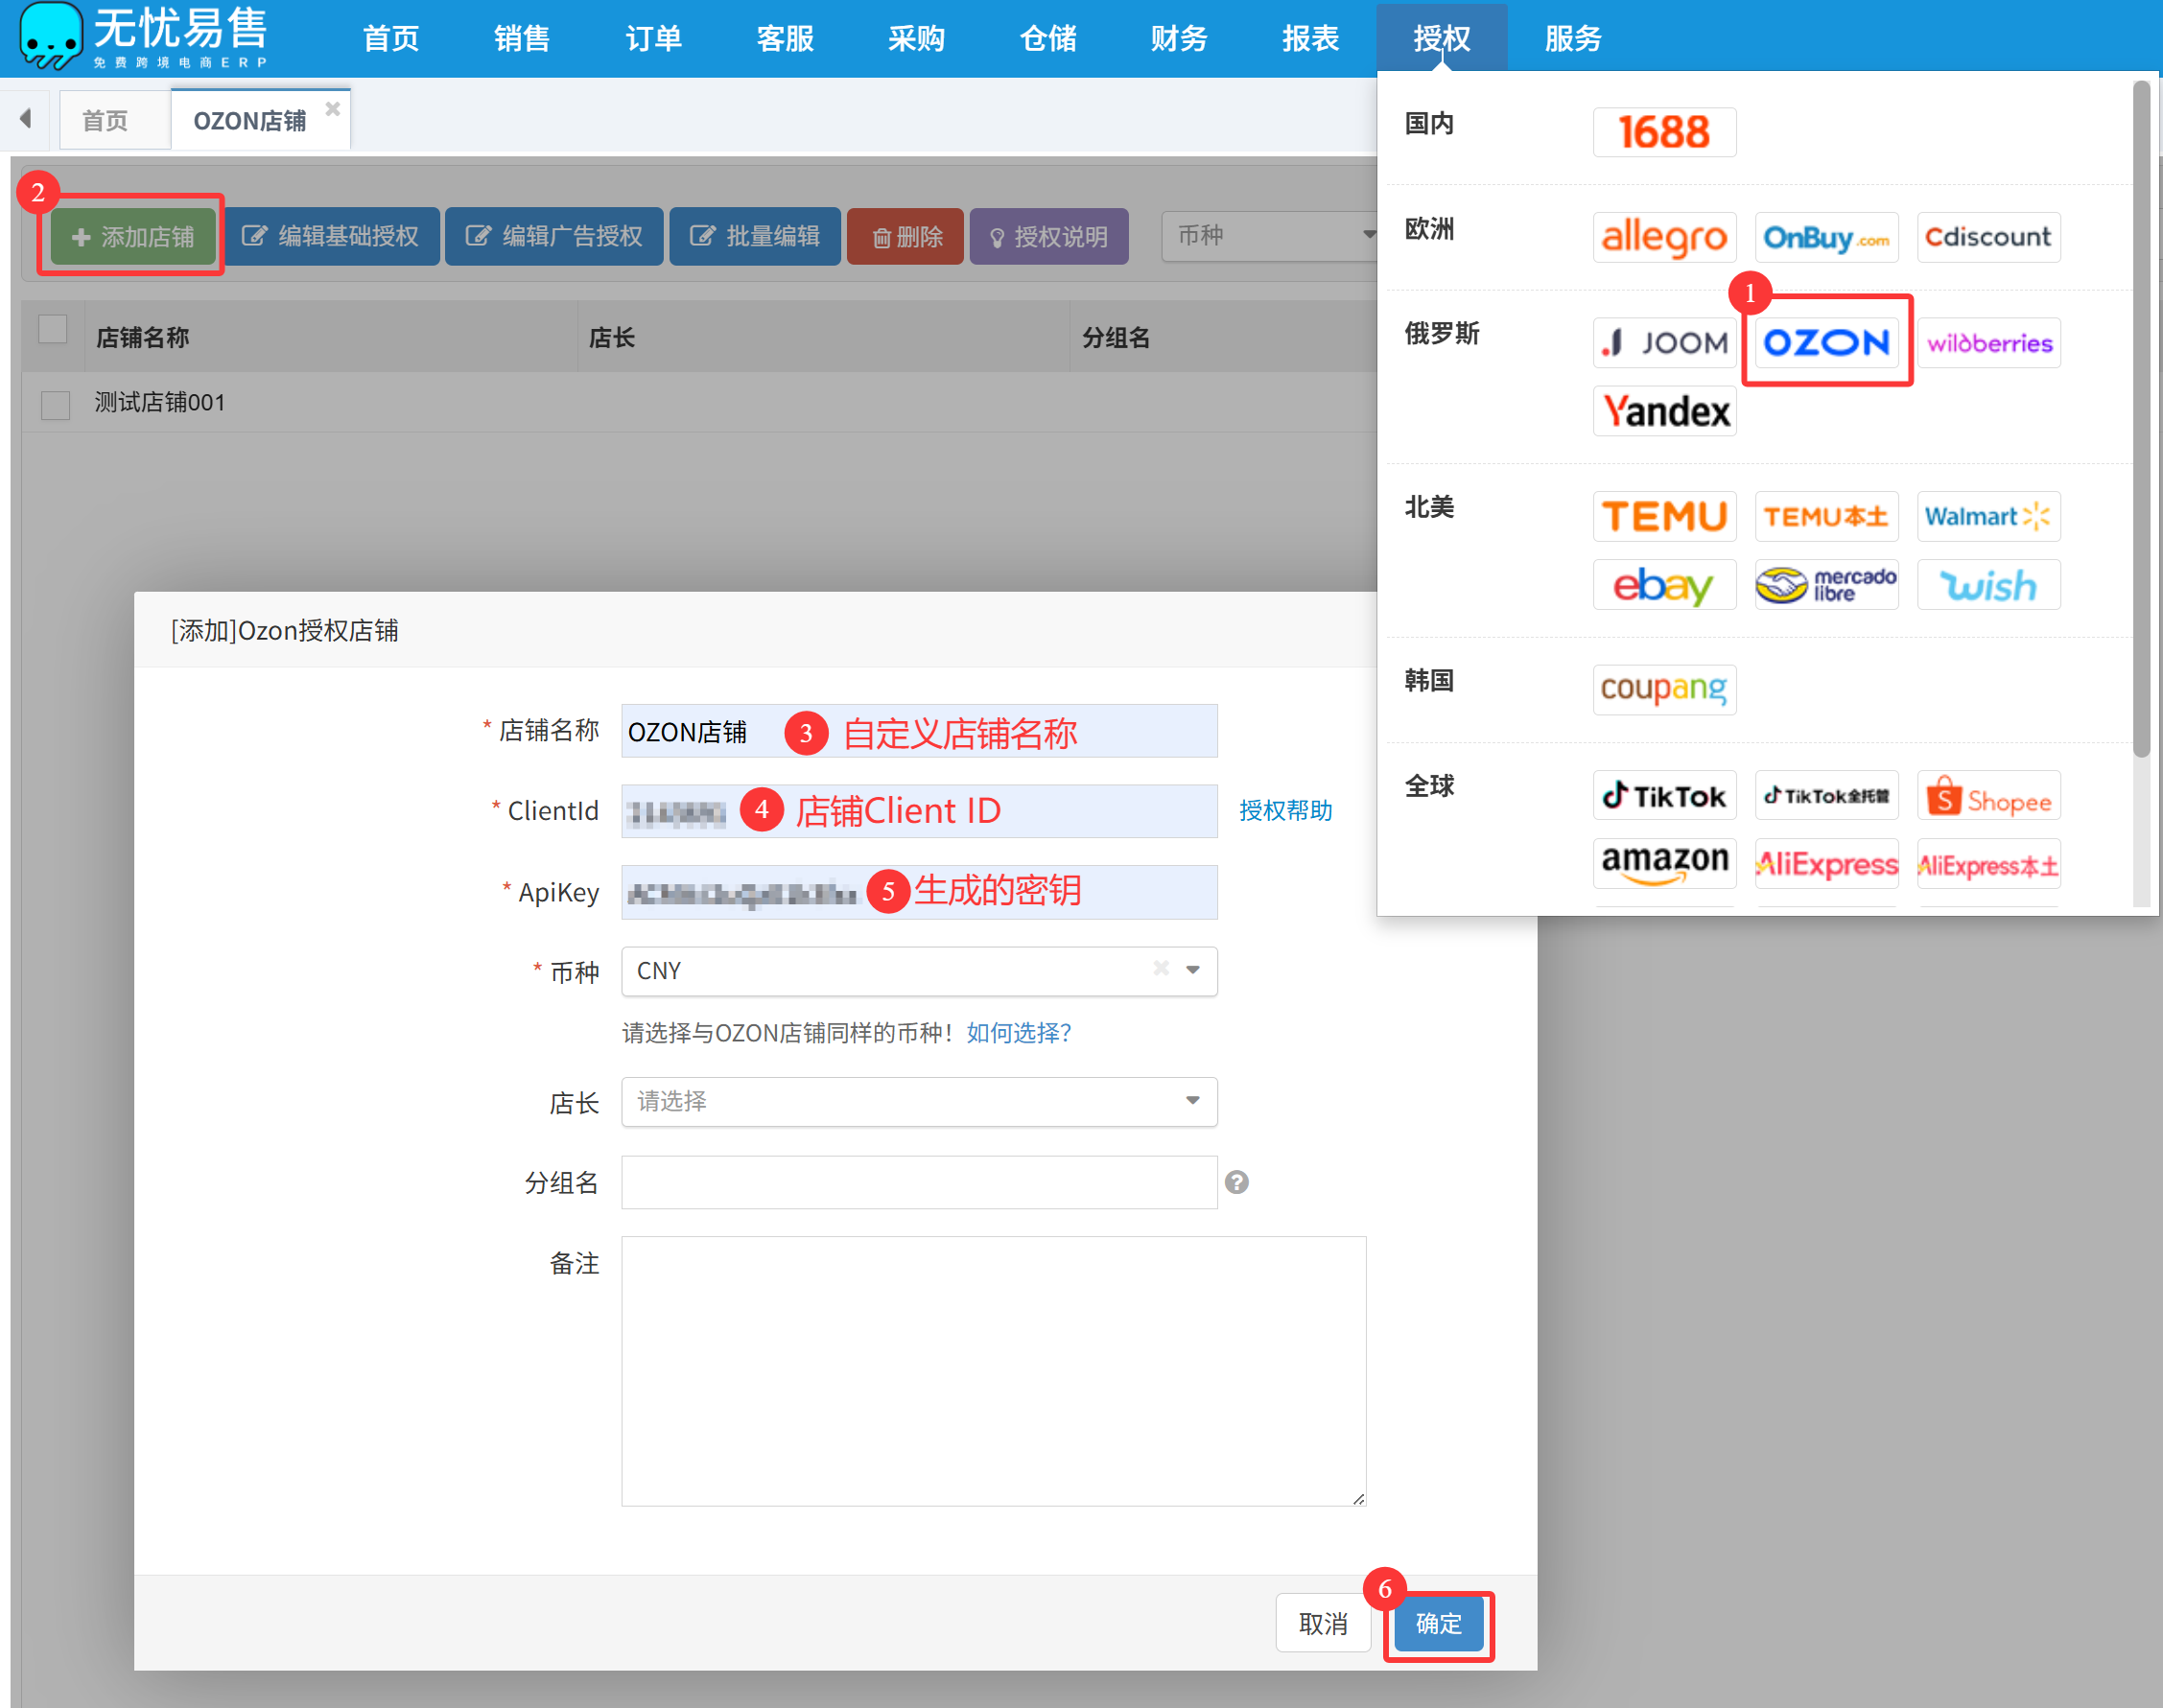
Task: Tick the checkbox for 测试店铺001 row
Action: pos(55,405)
